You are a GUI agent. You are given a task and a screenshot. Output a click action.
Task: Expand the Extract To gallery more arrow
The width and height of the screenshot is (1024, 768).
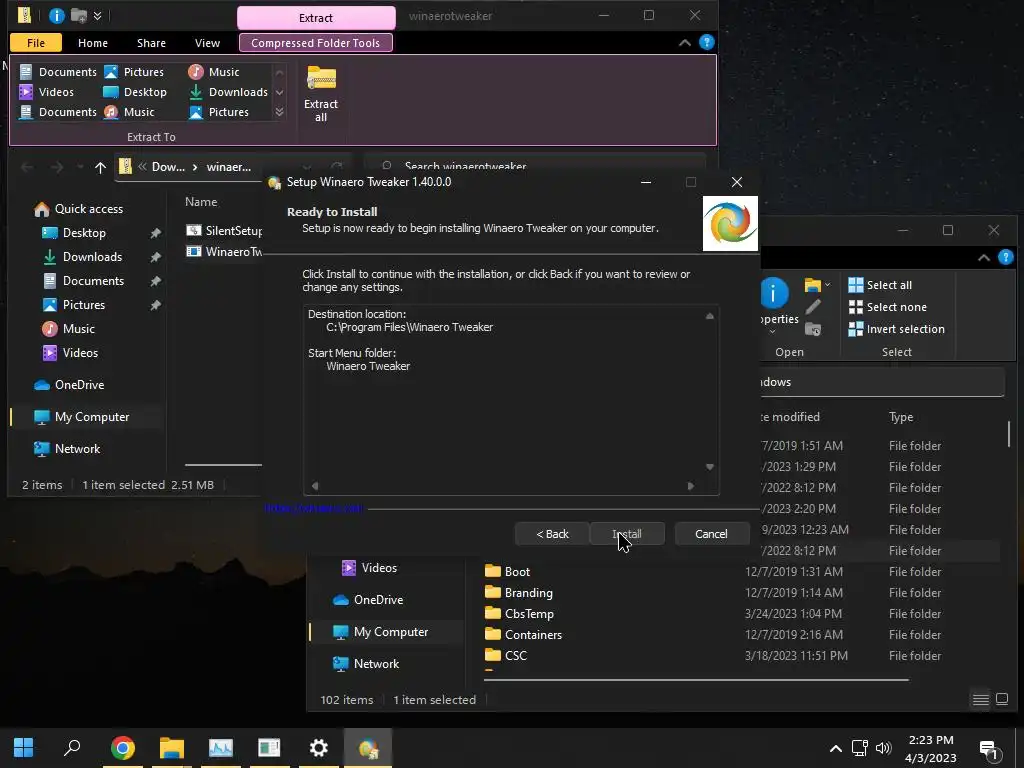tap(280, 112)
